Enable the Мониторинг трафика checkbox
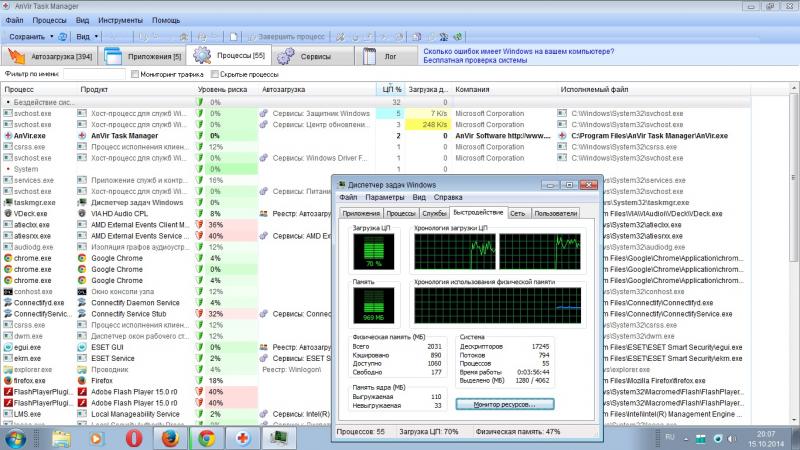Viewport: 800px width, 450px height. pos(136,74)
